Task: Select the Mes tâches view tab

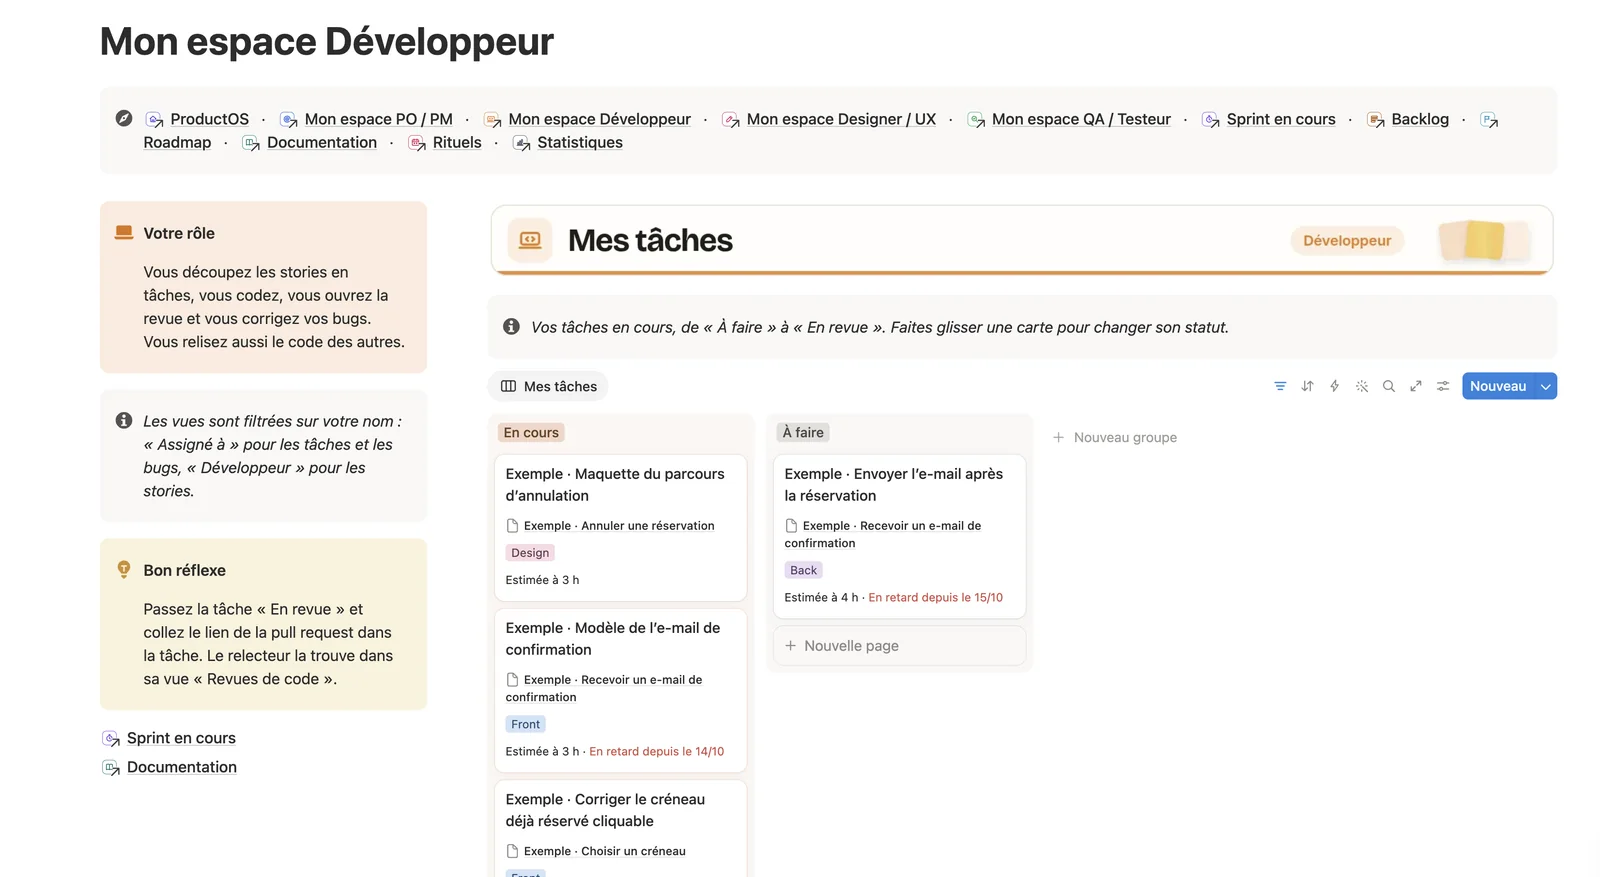Action: 548,386
